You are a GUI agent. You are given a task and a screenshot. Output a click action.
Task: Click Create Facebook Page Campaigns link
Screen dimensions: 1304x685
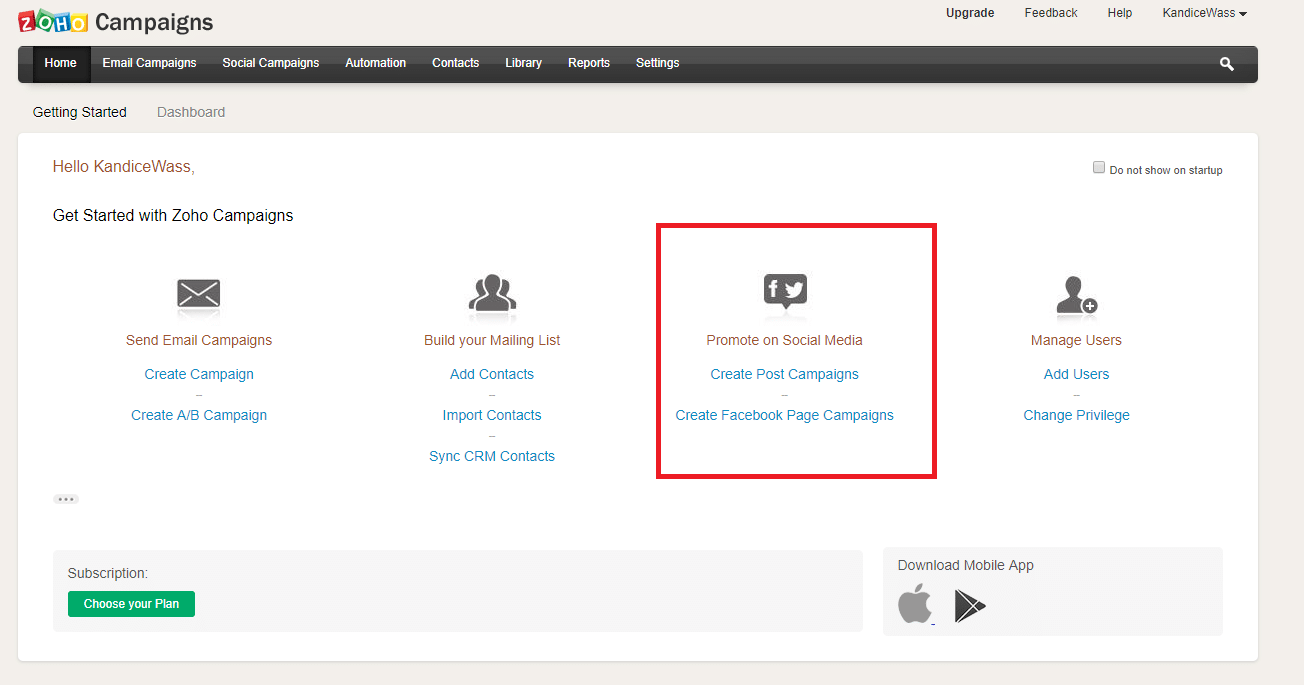pyautogui.click(x=785, y=415)
